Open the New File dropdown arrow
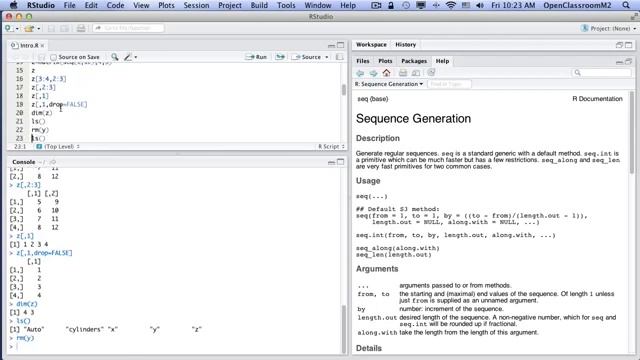The image size is (640, 360). pos(17,29)
